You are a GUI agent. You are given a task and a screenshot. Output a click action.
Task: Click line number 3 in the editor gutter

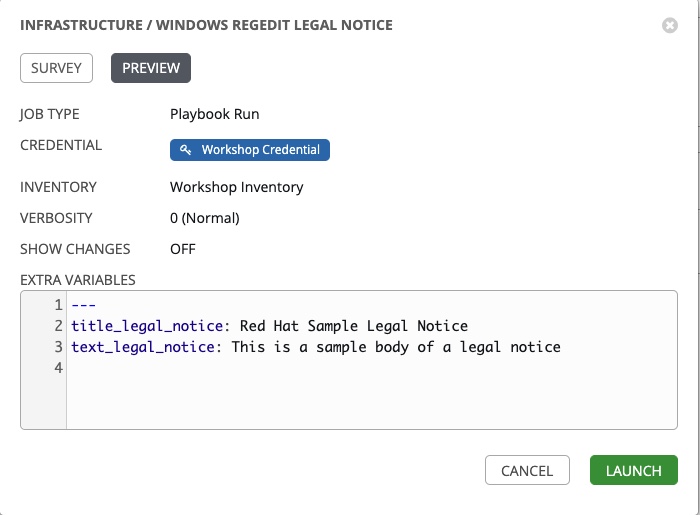click(59, 347)
